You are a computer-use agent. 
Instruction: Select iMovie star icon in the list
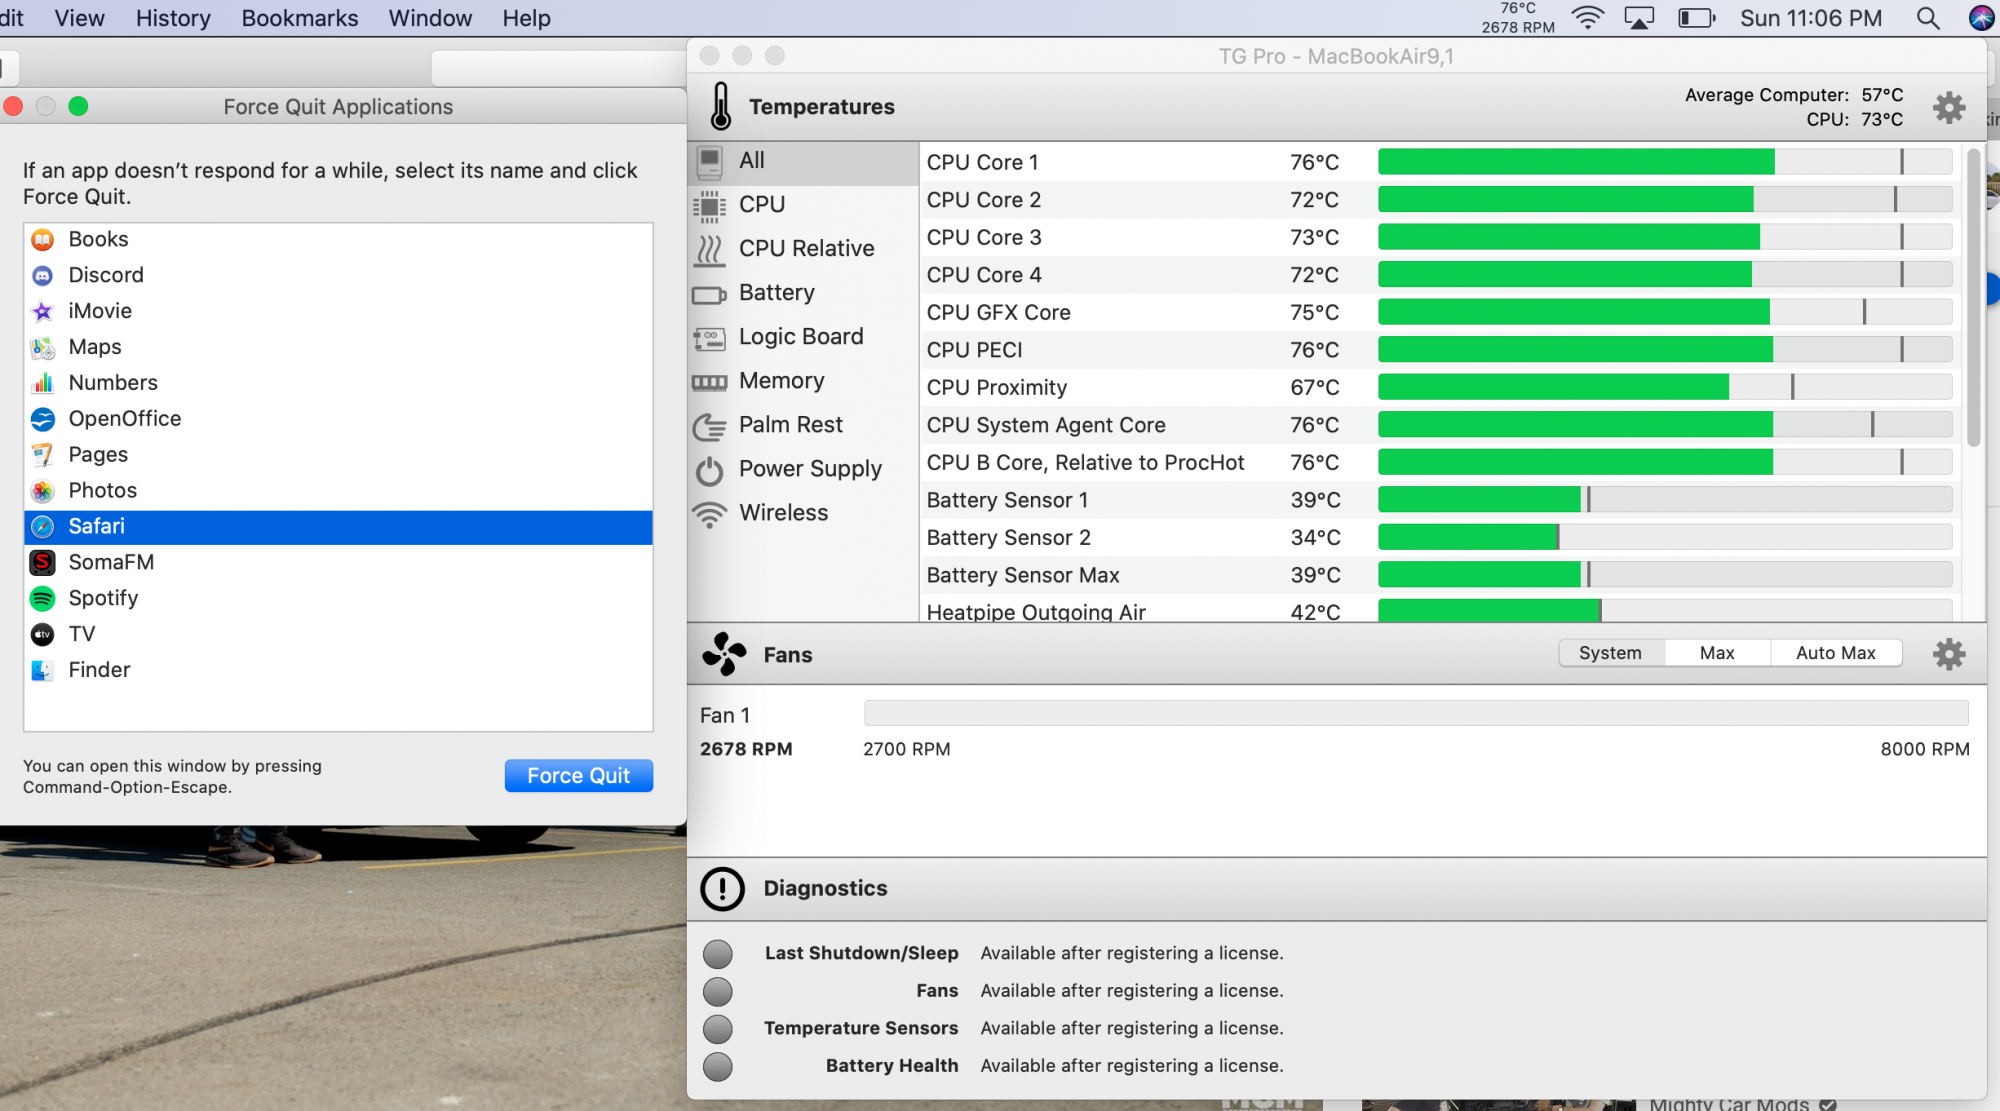click(42, 311)
